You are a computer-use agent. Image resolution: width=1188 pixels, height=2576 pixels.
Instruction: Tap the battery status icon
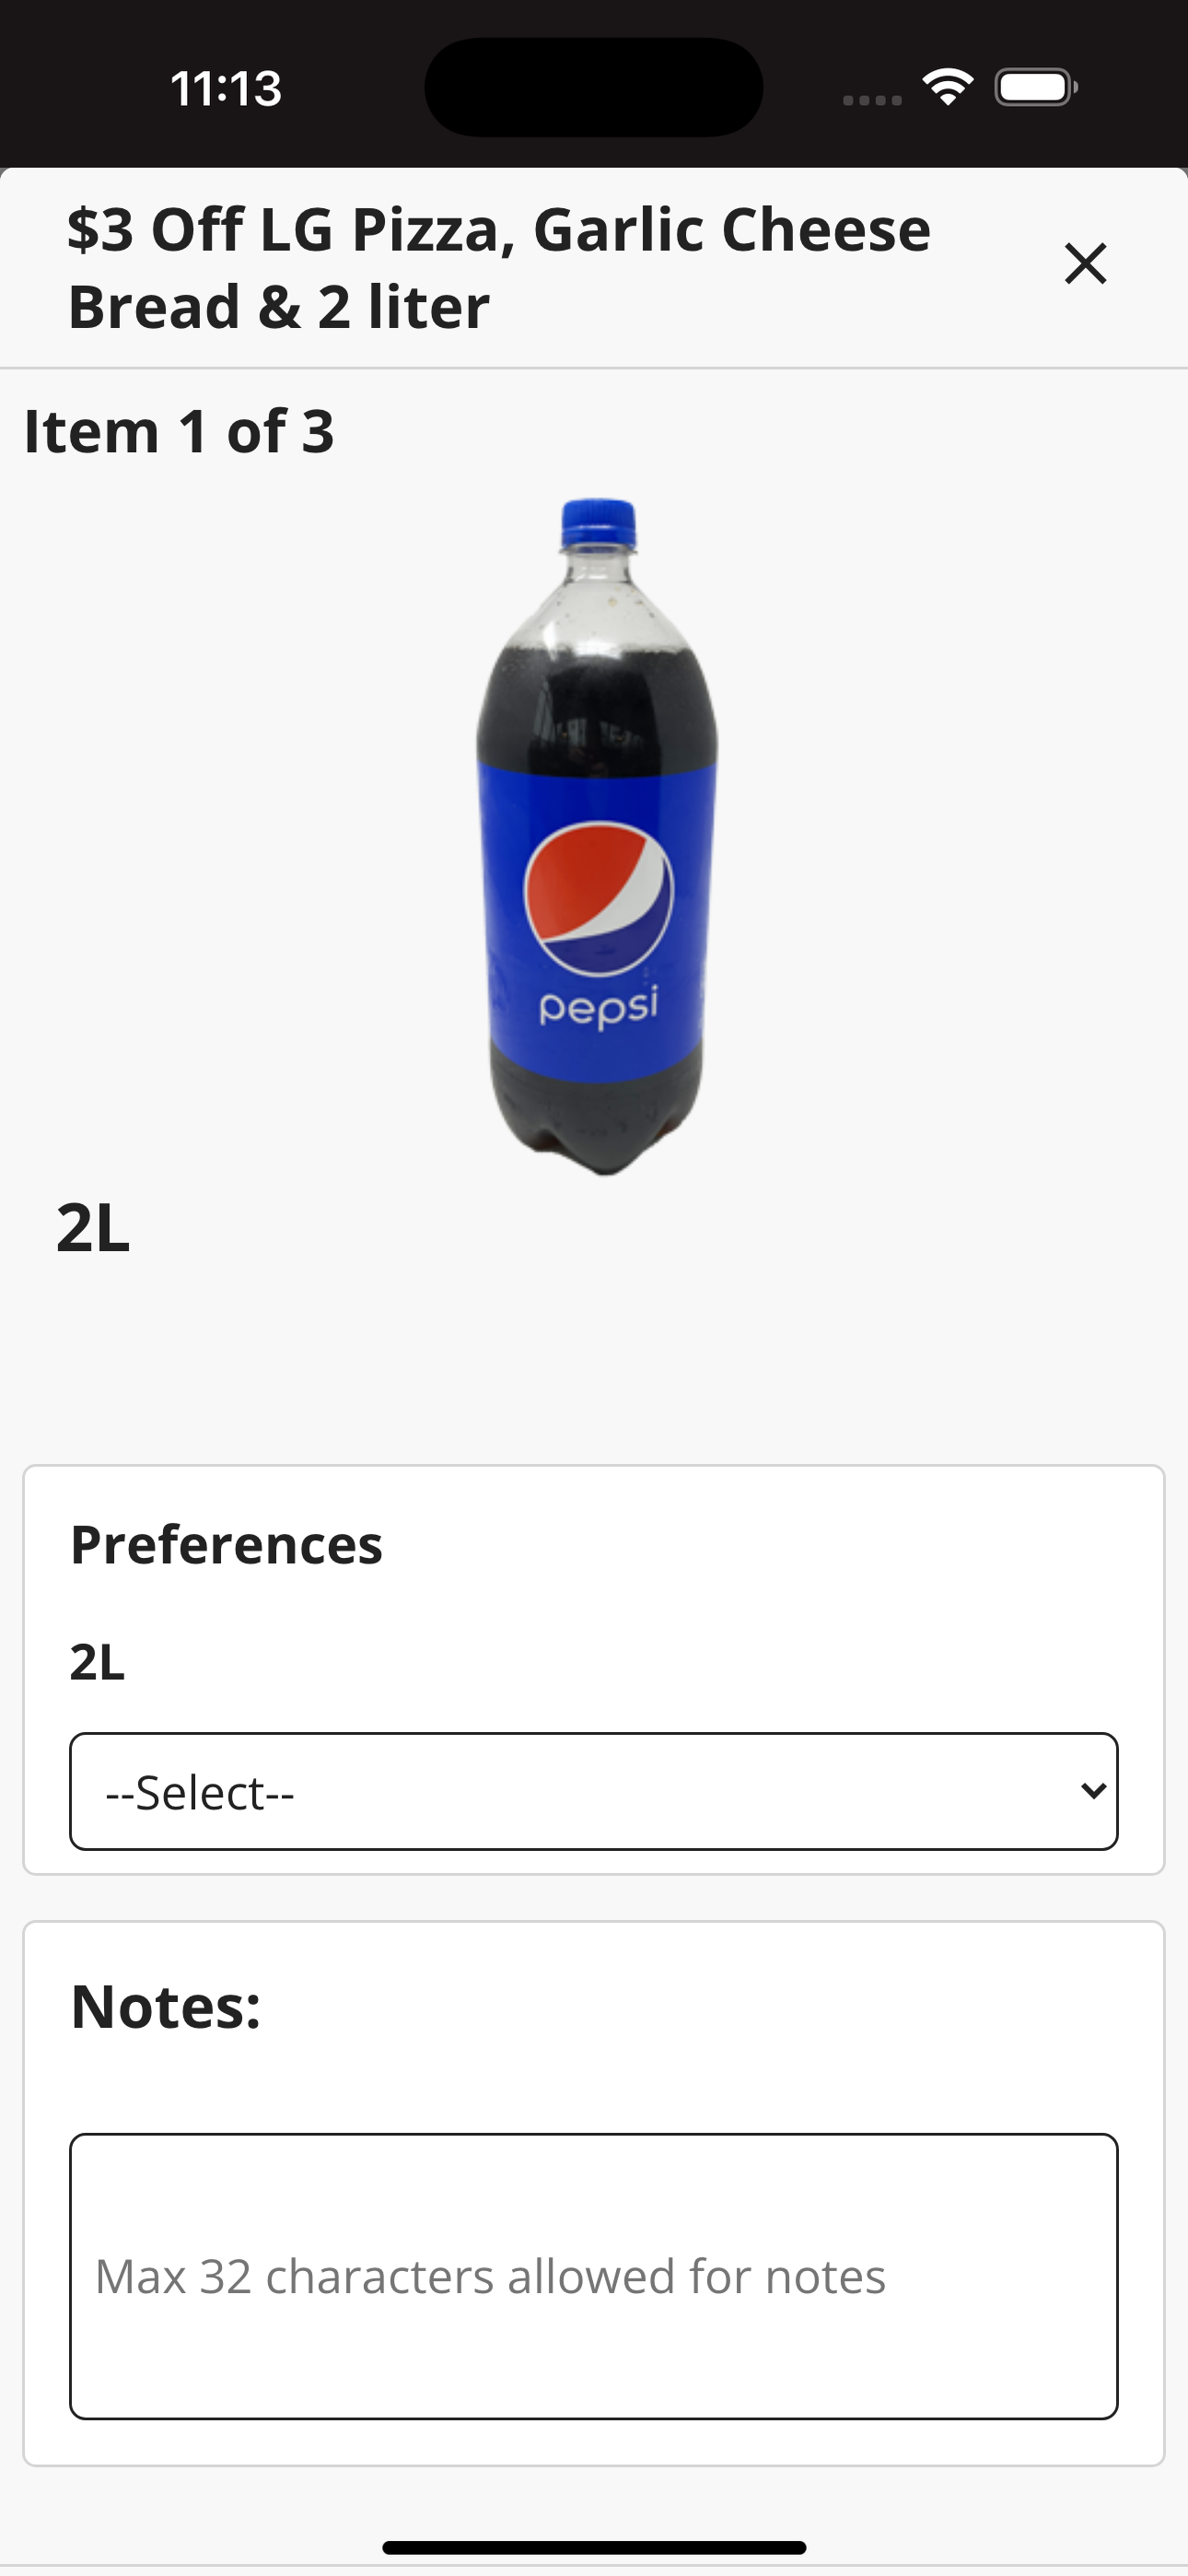click(1036, 87)
